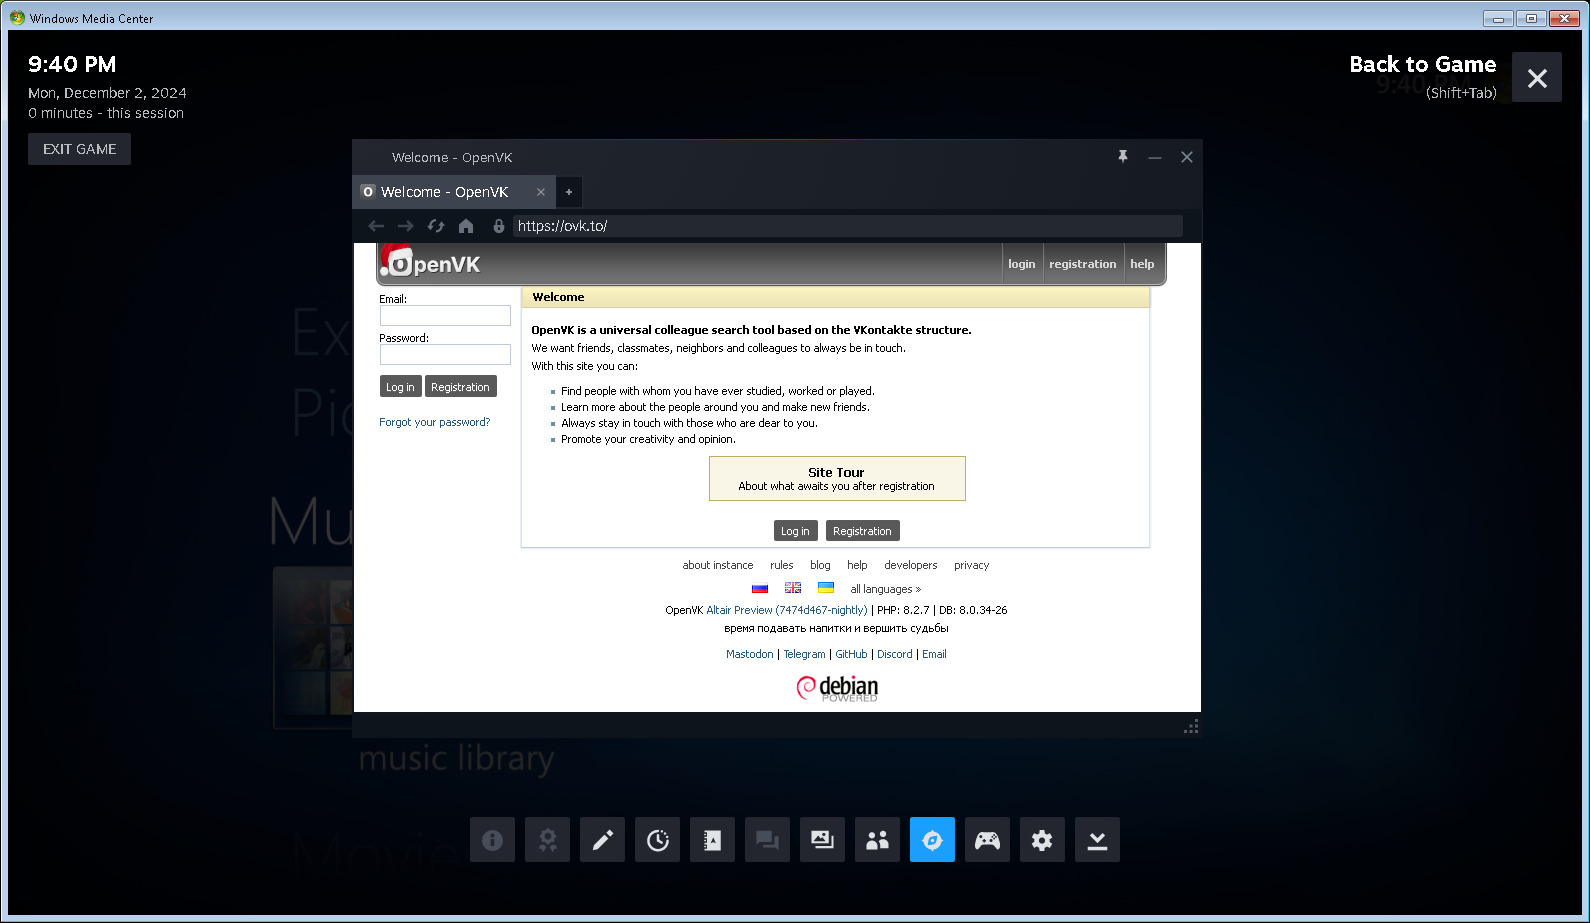Open the achievements ribbon icon in the overlay toolbar
Screen dimensions: 1590x923
coord(547,840)
